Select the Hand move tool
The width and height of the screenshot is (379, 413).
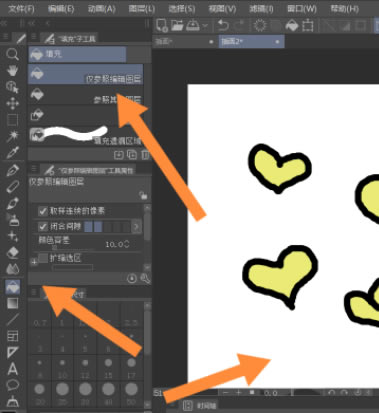[12, 70]
